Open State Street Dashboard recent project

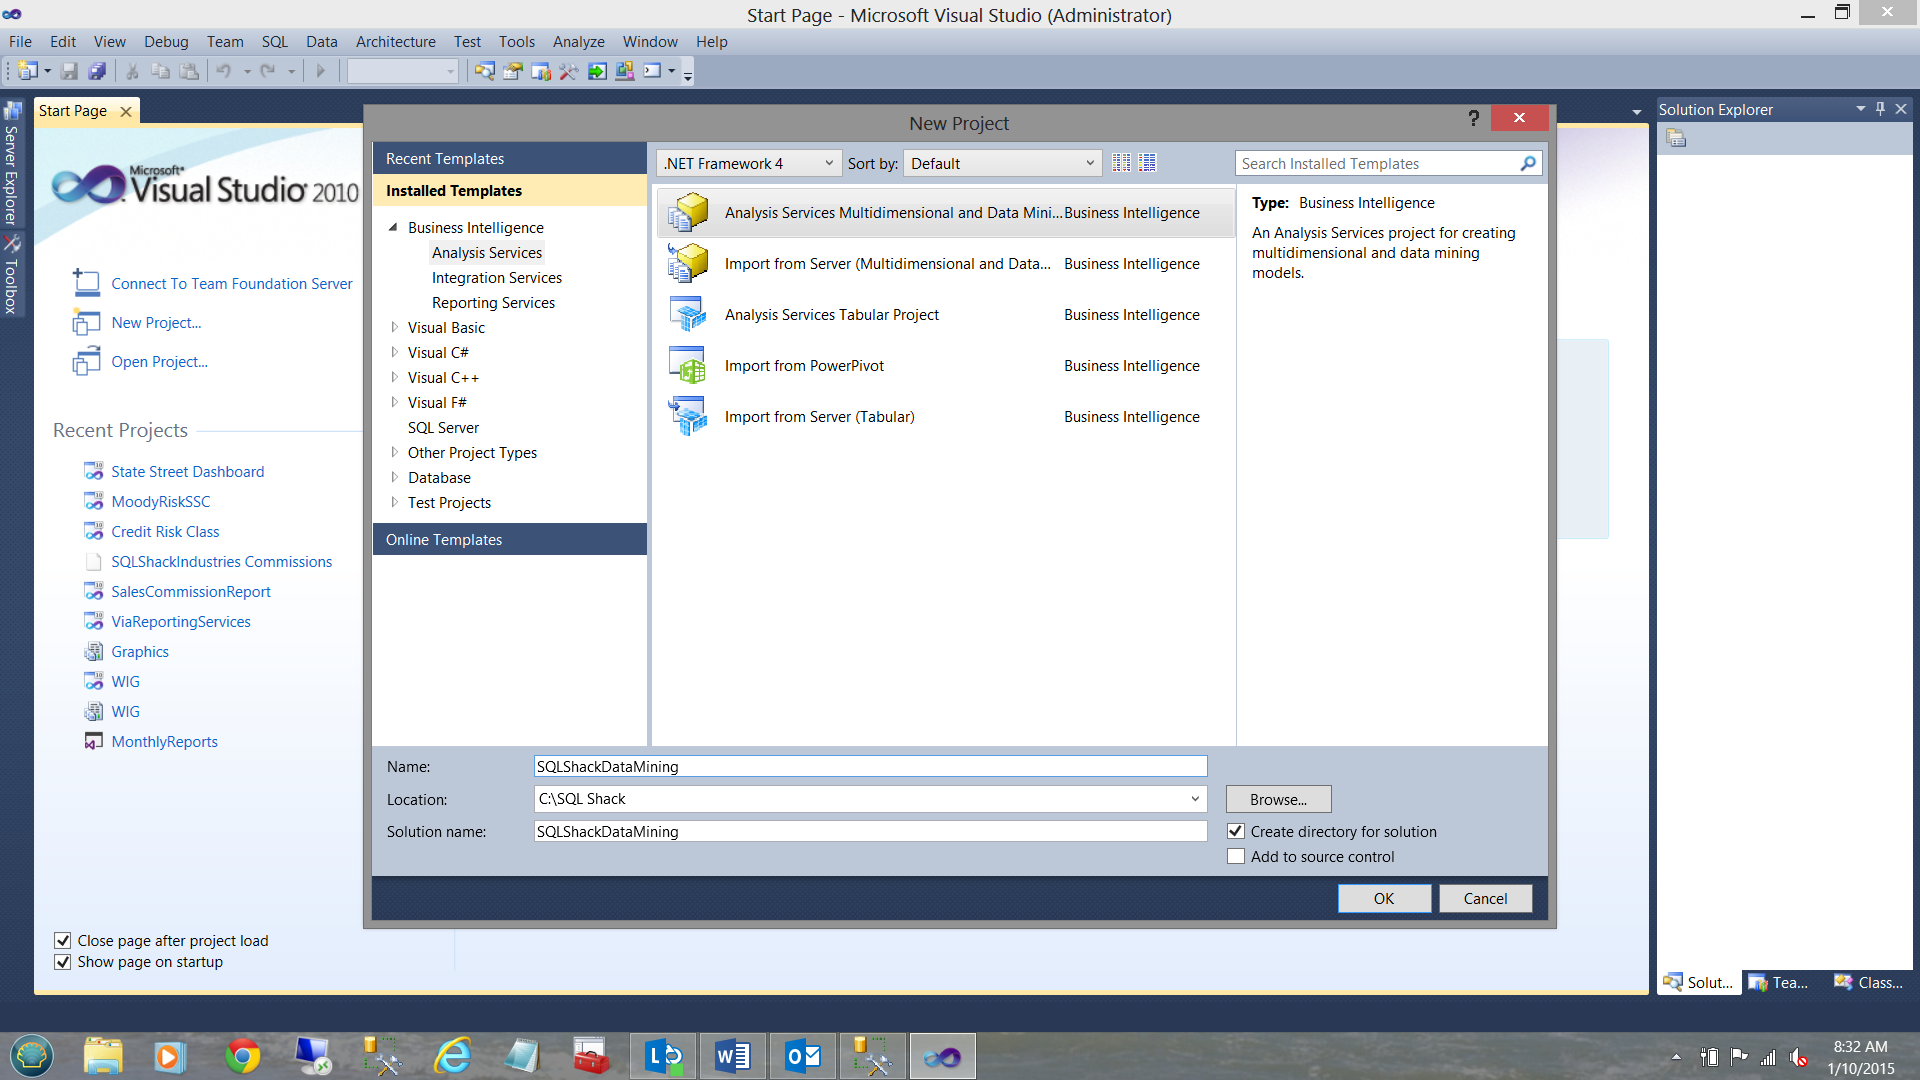(187, 472)
